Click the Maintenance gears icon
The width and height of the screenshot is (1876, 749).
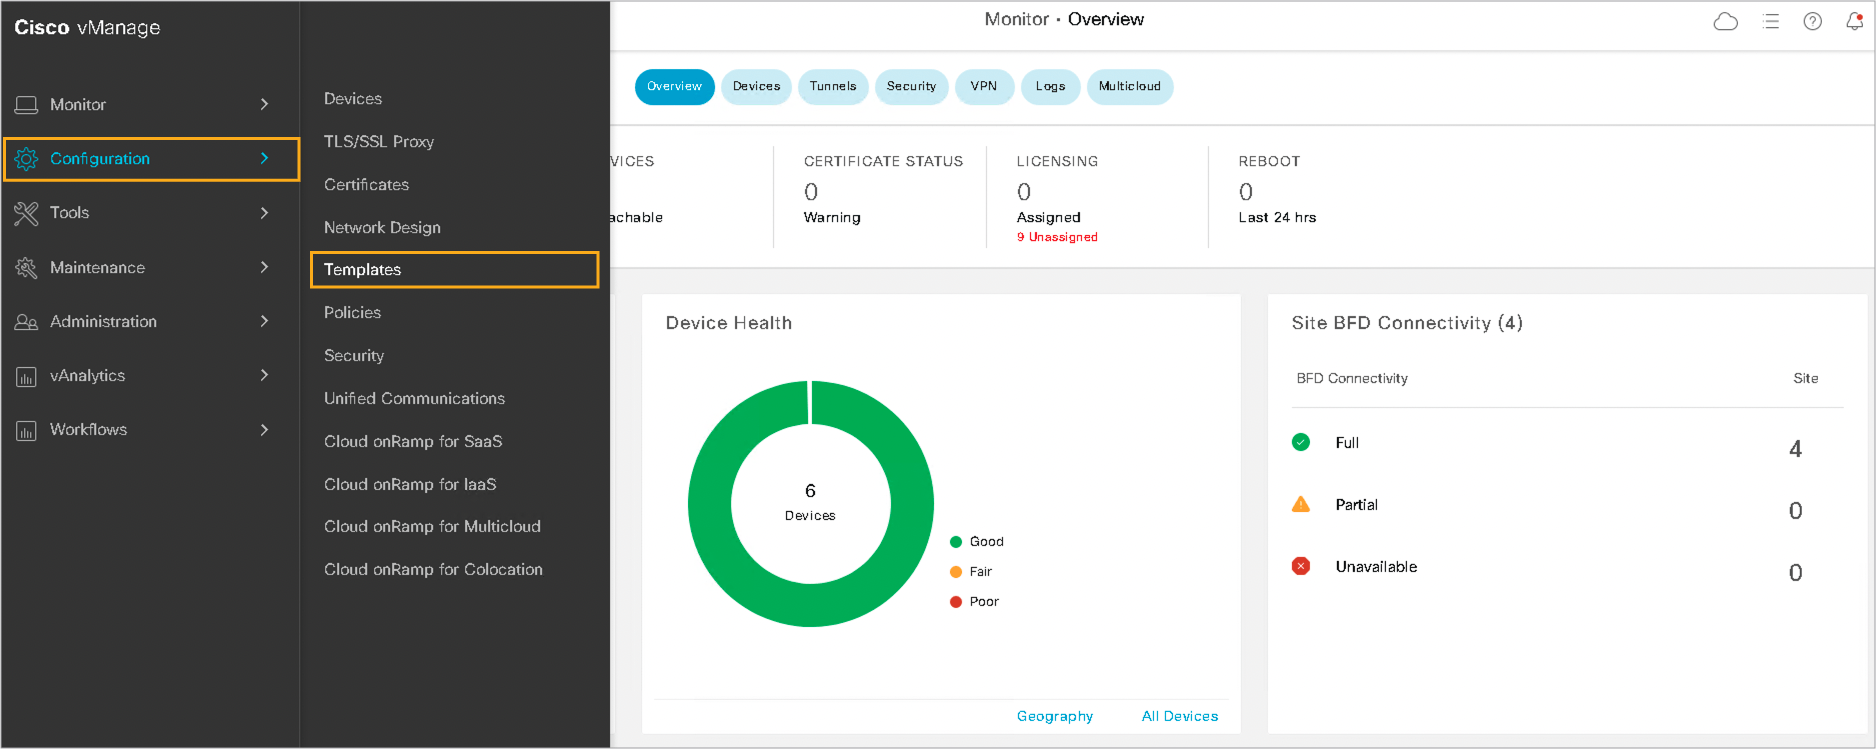pyautogui.click(x=26, y=268)
